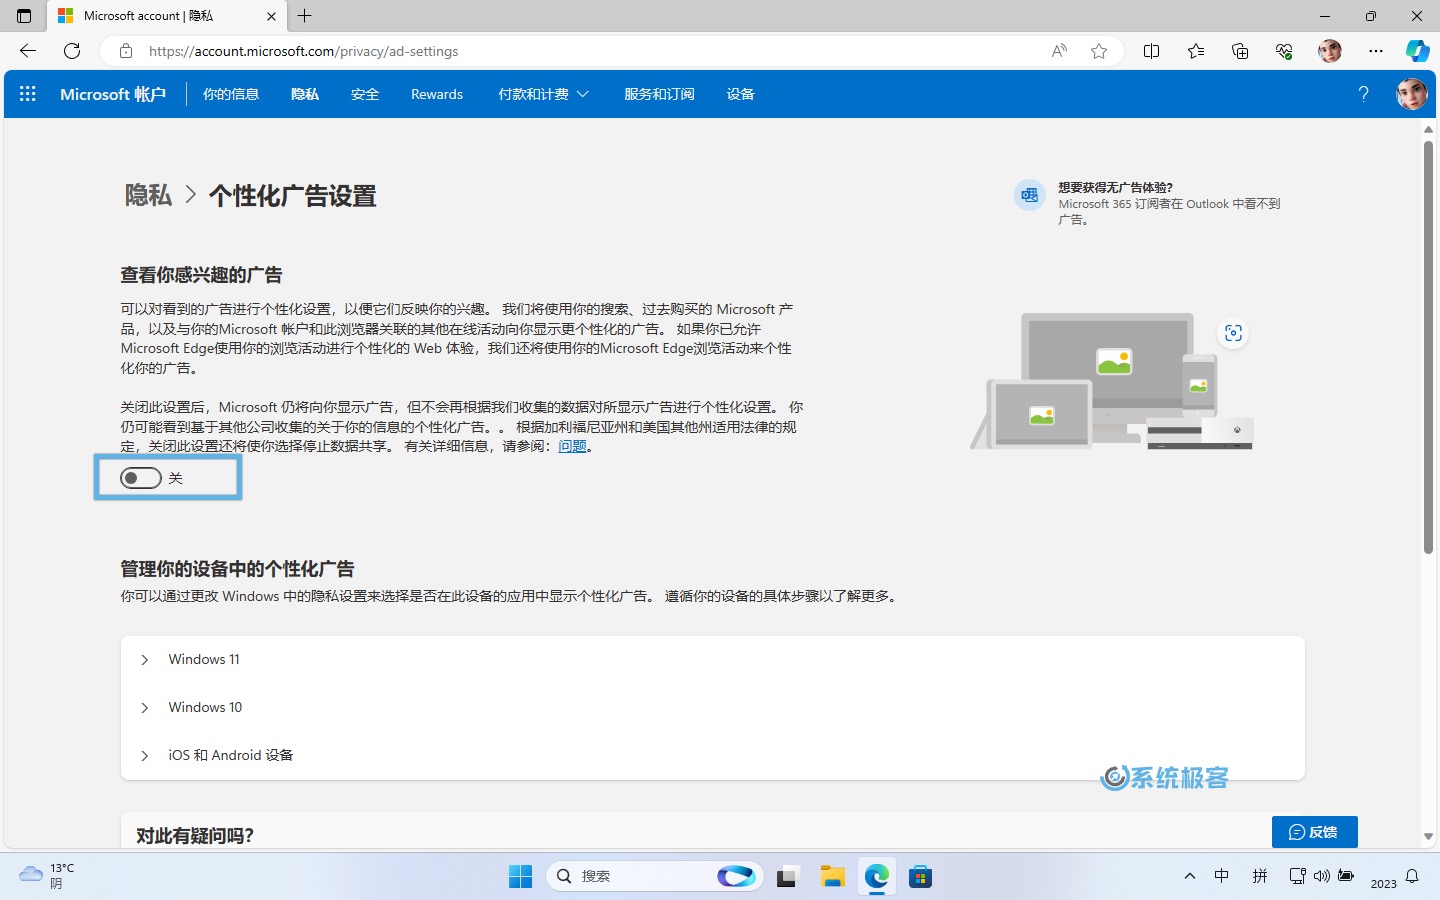The width and height of the screenshot is (1440, 900).
Task: Open 服务和订阅 navigation tab
Action: tap(659, 94)
